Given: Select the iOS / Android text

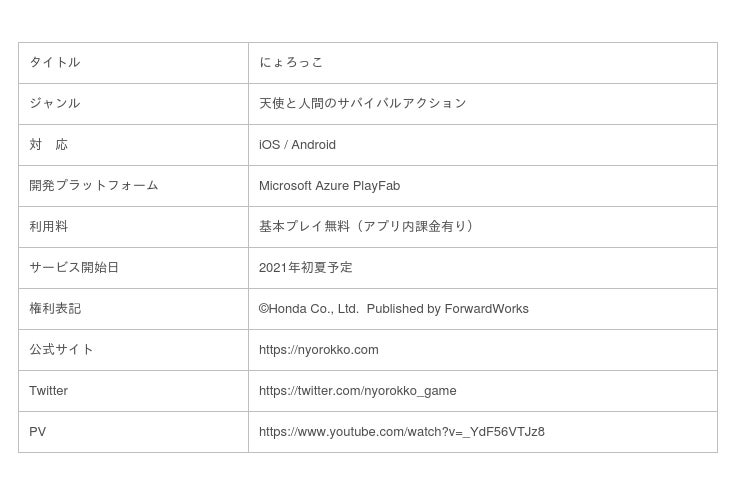Looking at the screenshot, I should (297, 145).
